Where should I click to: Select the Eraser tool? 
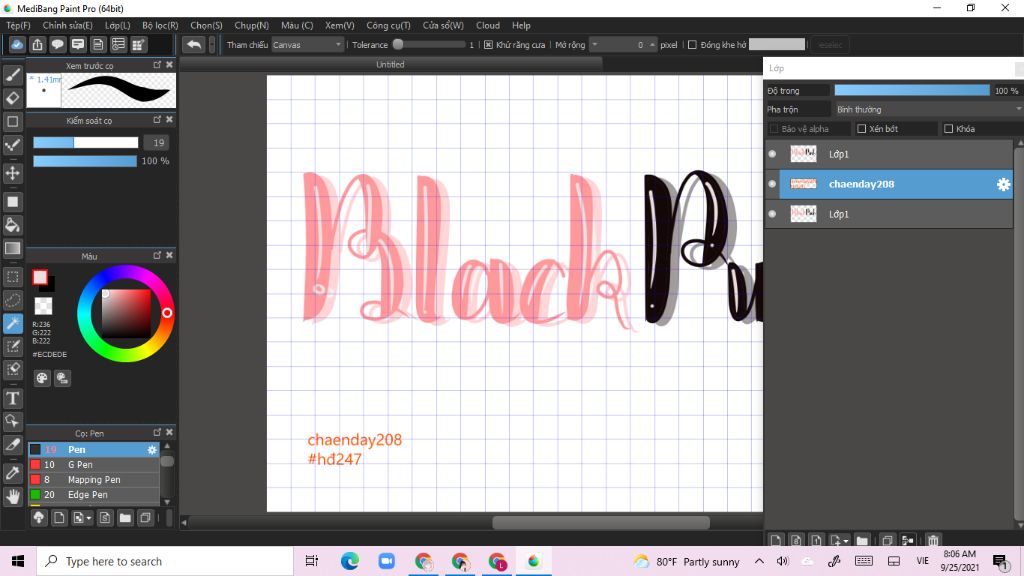click(12, 98)
